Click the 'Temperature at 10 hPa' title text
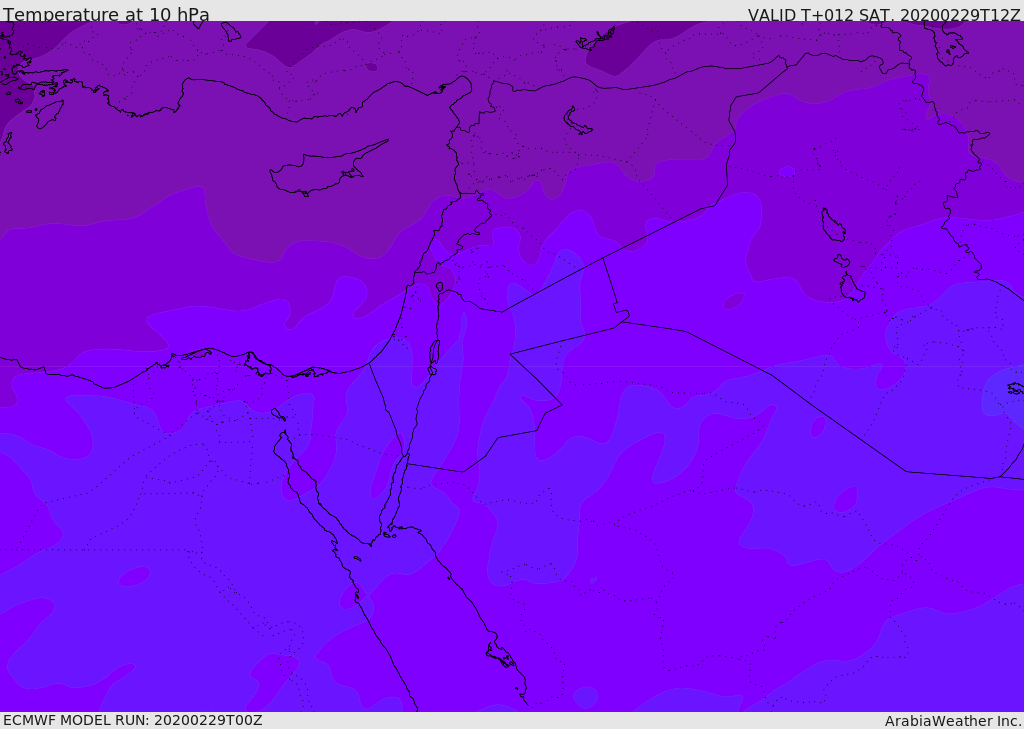1024x729 pixels. pos(106,14)
